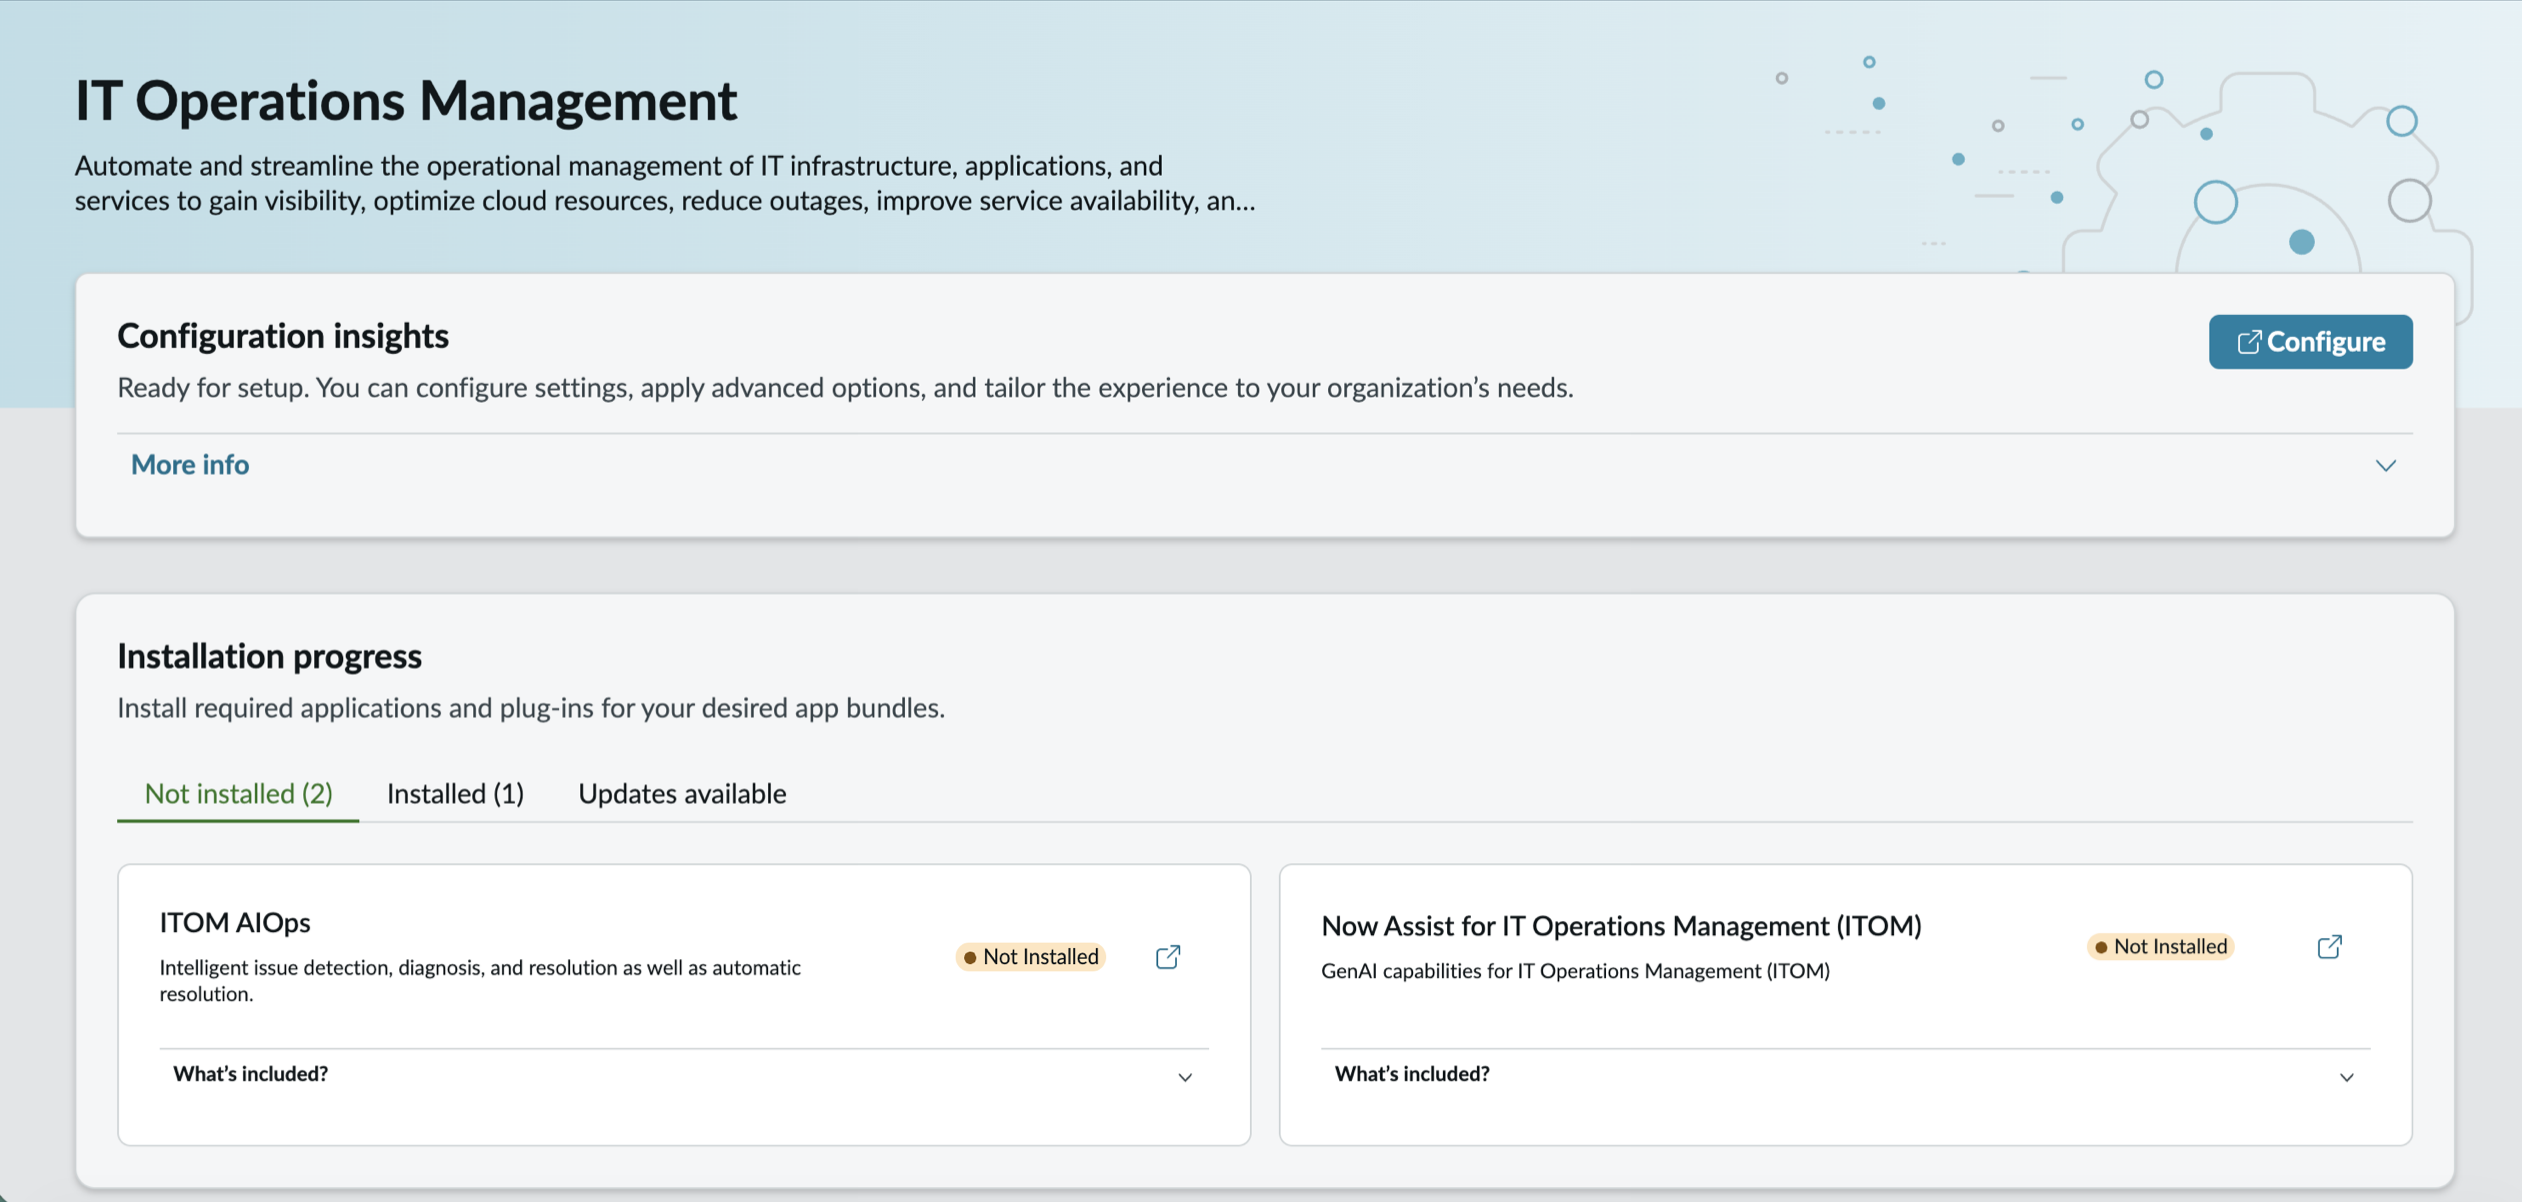Click the More info link text
This screenshot has width=2522, height=1202.
point(190,465)
